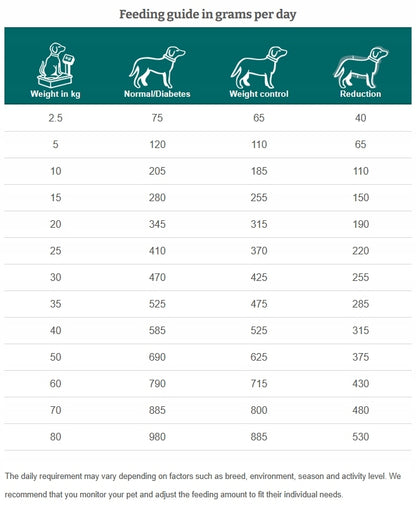
Task: Click the 25 kg weight cell
Action: (x=55, y=251)
